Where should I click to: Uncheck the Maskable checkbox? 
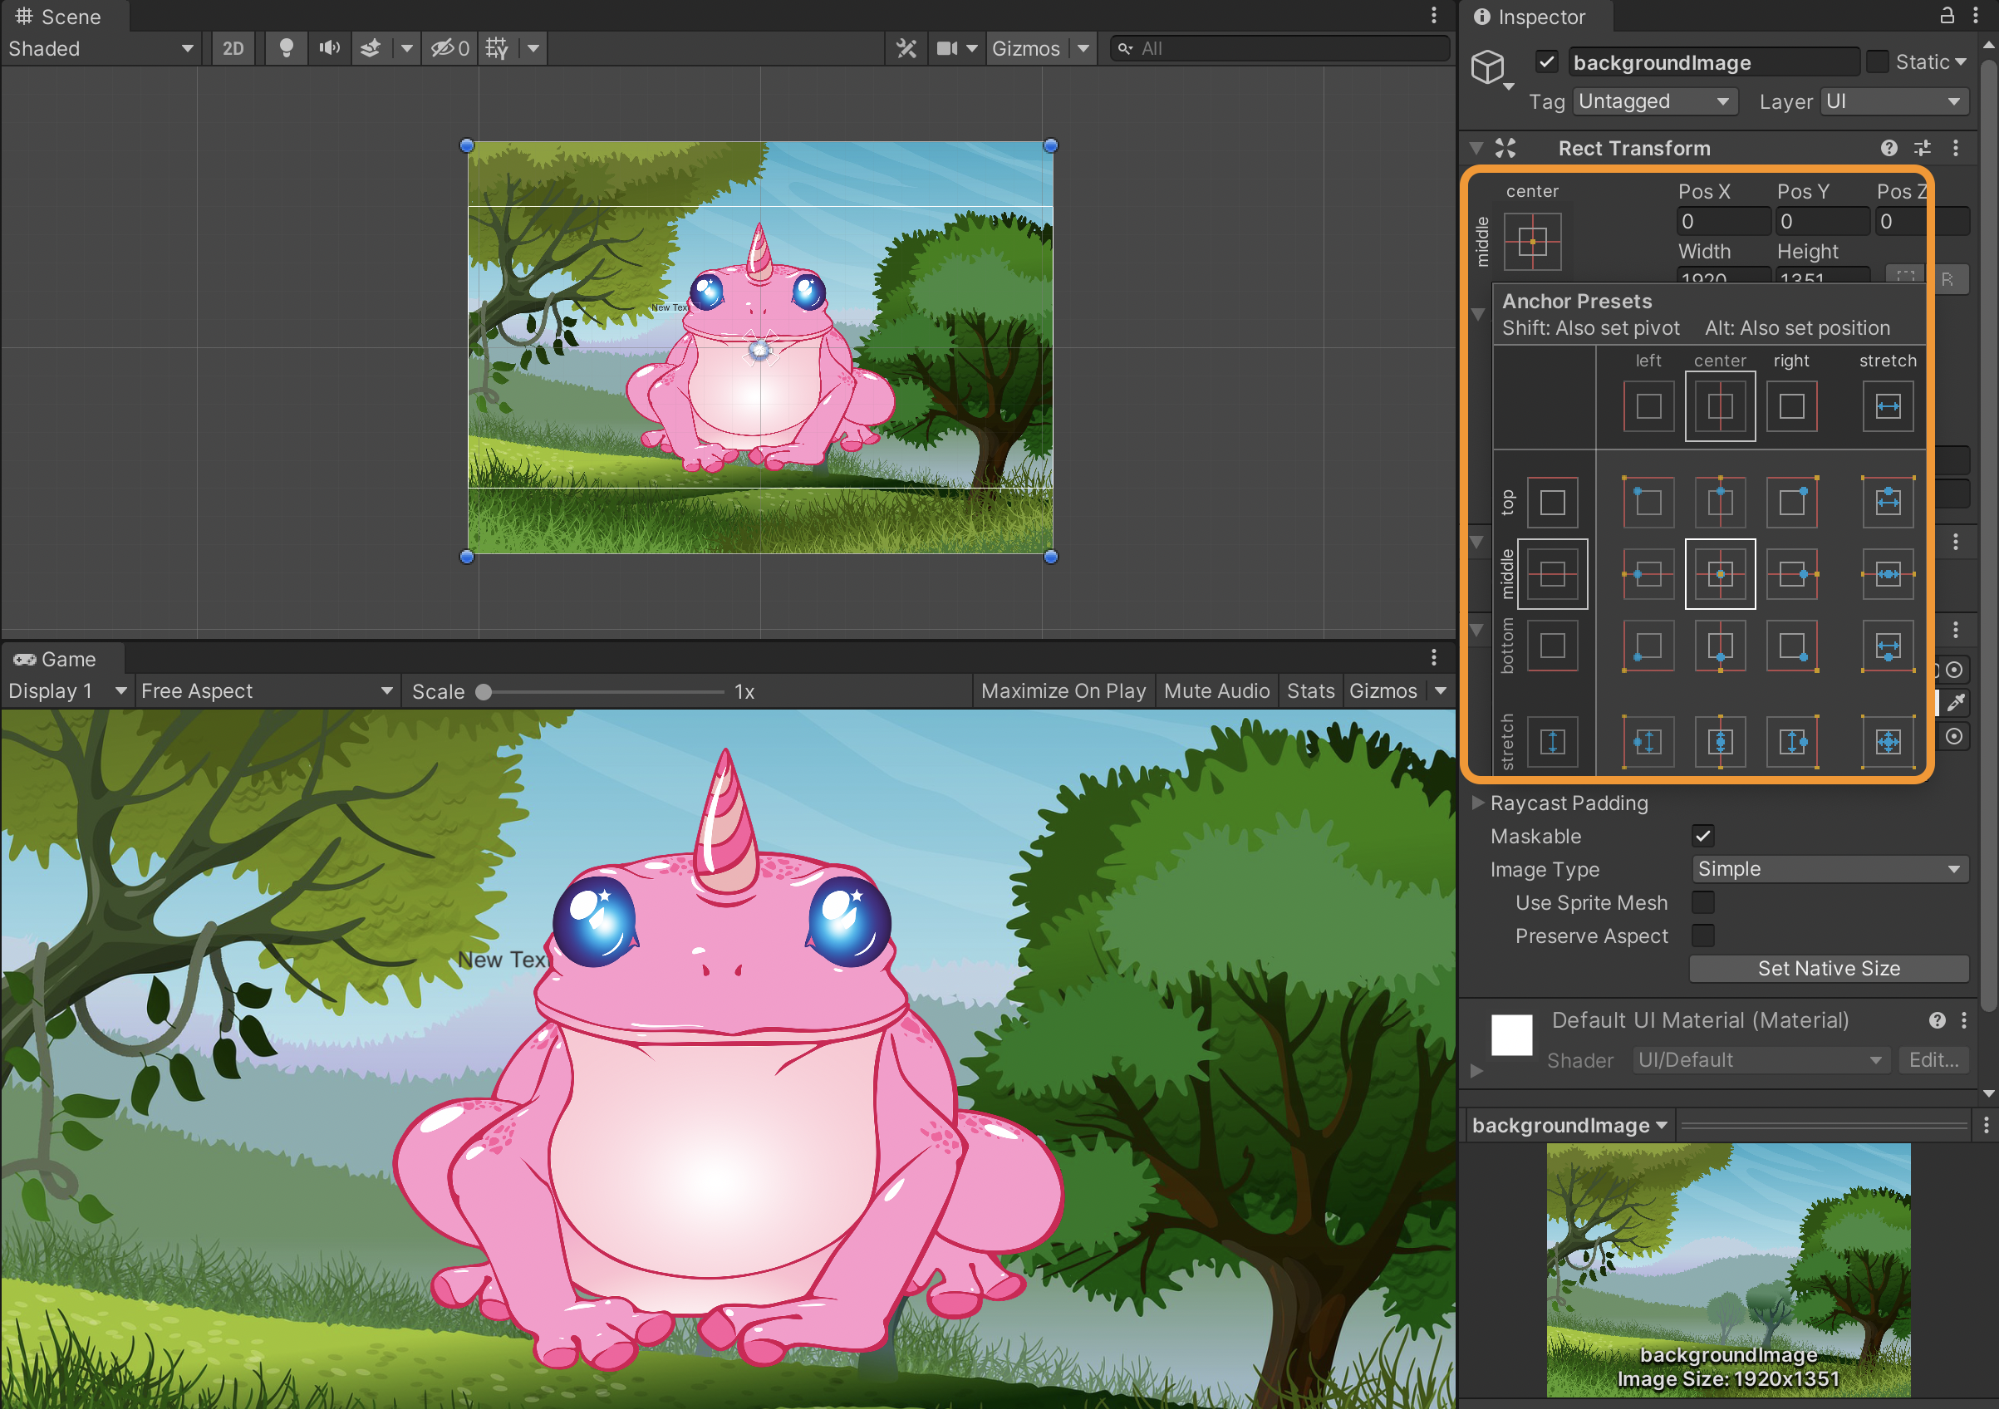[1703, 836]
